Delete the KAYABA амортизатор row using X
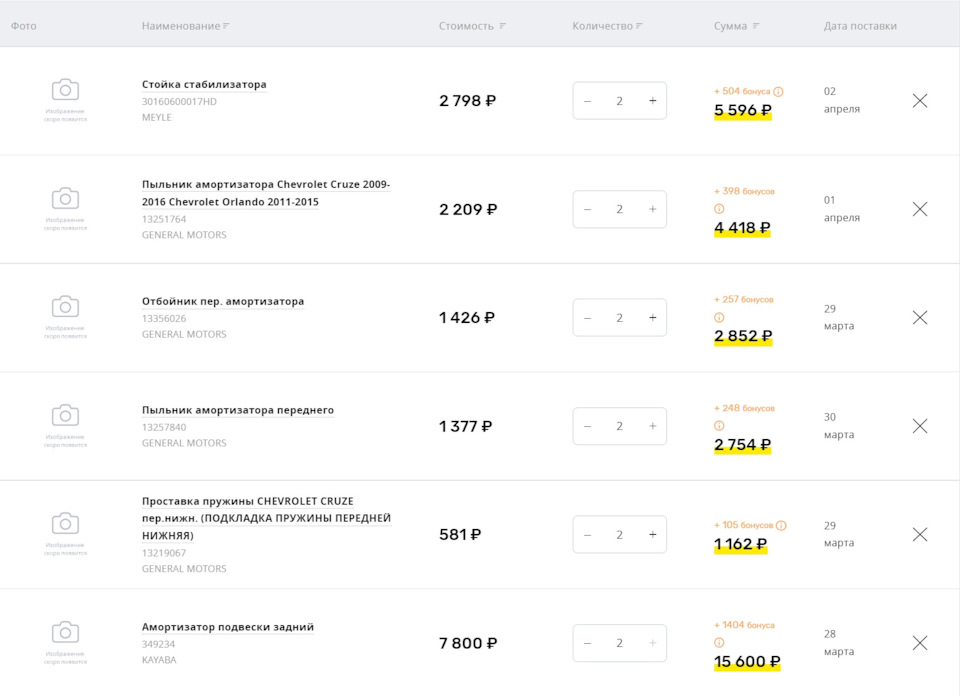Viewport: 960px width, 696px height. click(x=920, y=643)
